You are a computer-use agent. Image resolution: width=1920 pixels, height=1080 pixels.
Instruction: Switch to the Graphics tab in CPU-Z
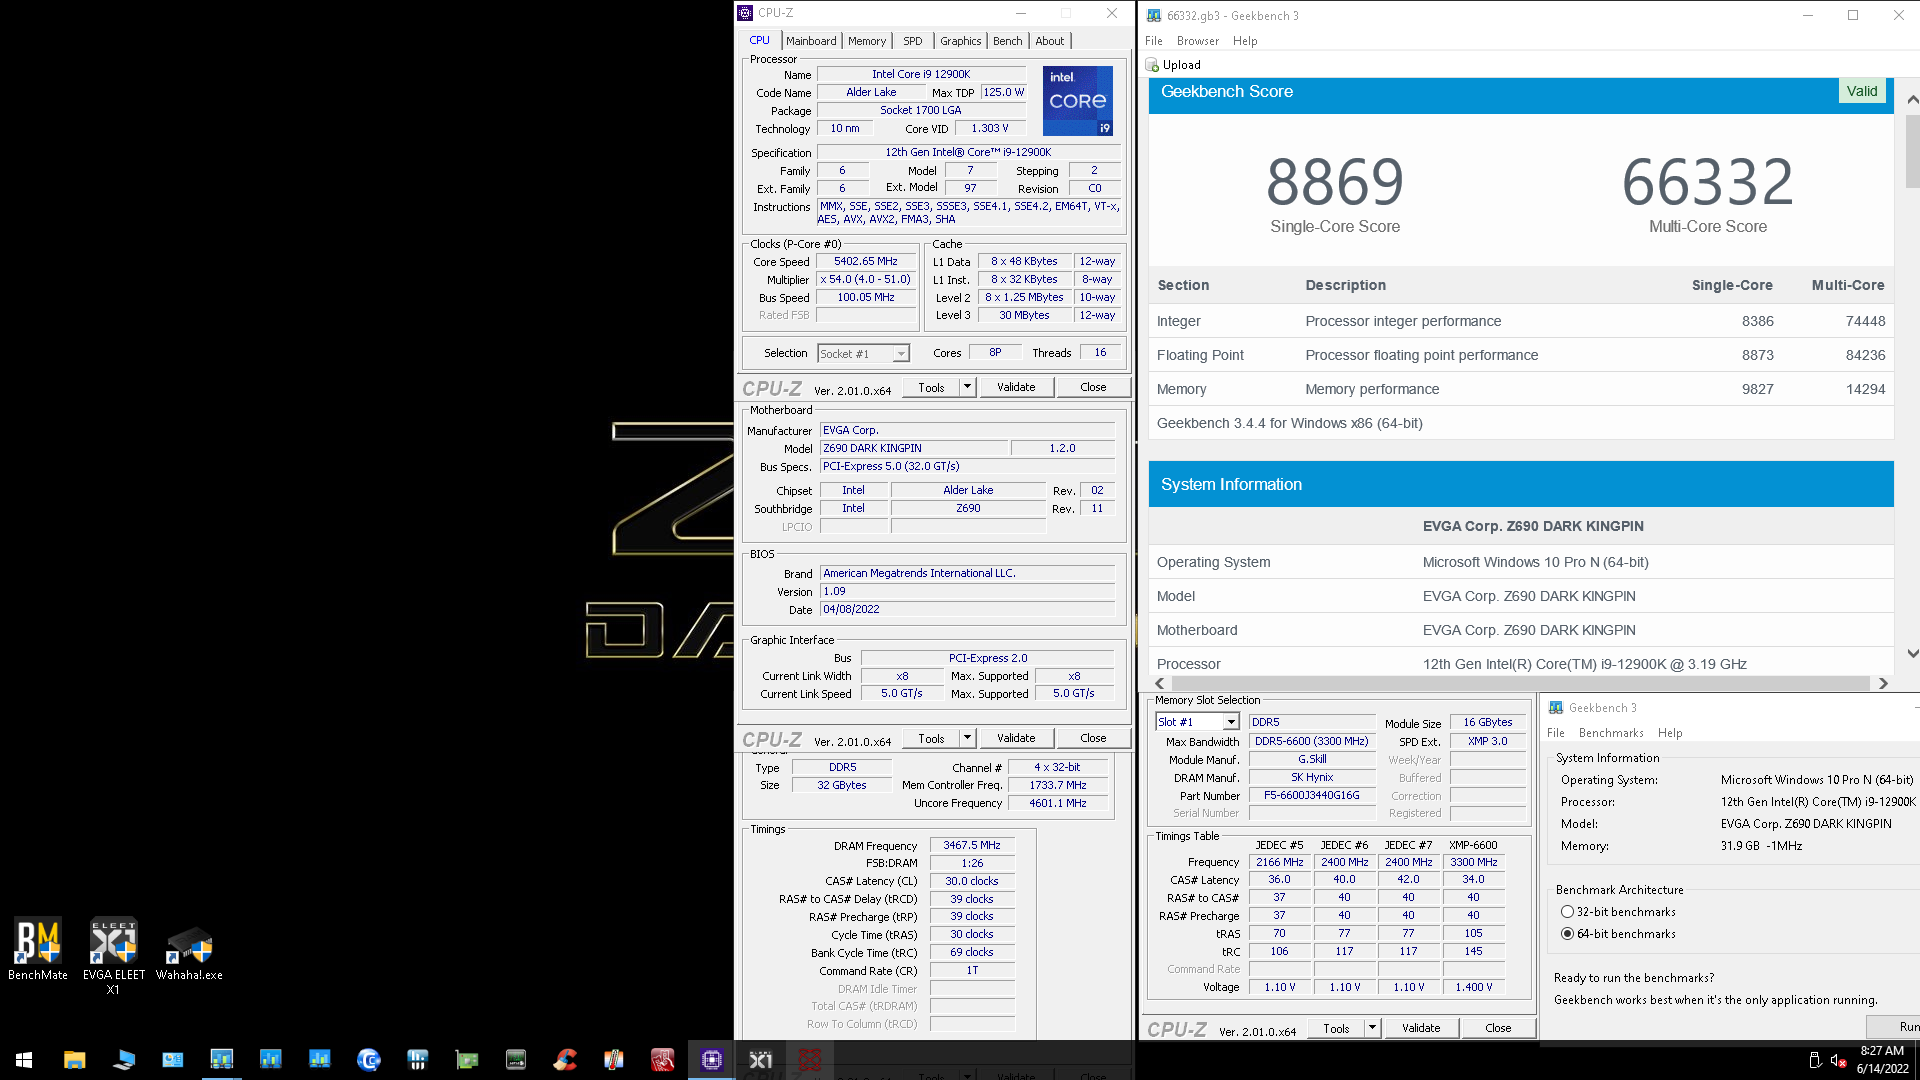(960, 41)
